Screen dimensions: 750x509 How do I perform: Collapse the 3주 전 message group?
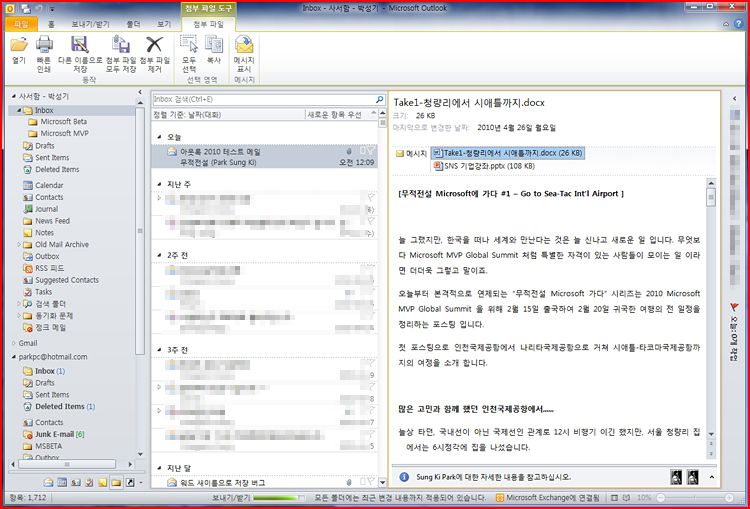(159, 350)
